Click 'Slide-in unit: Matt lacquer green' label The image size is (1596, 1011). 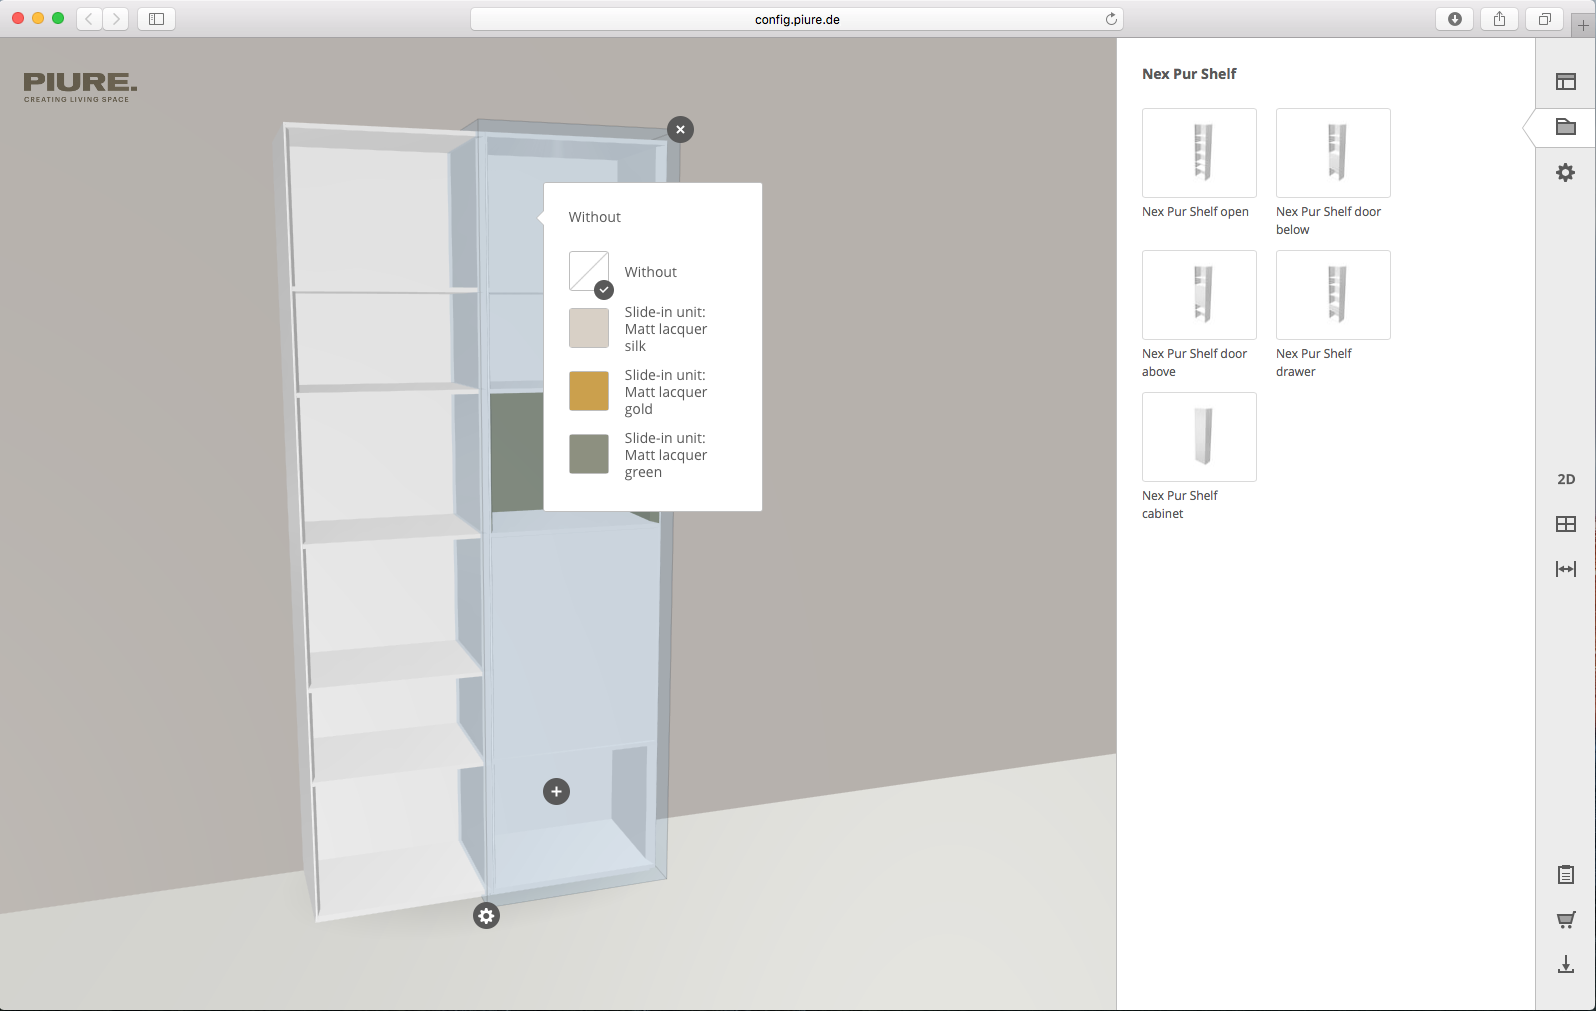click(666, 455)
